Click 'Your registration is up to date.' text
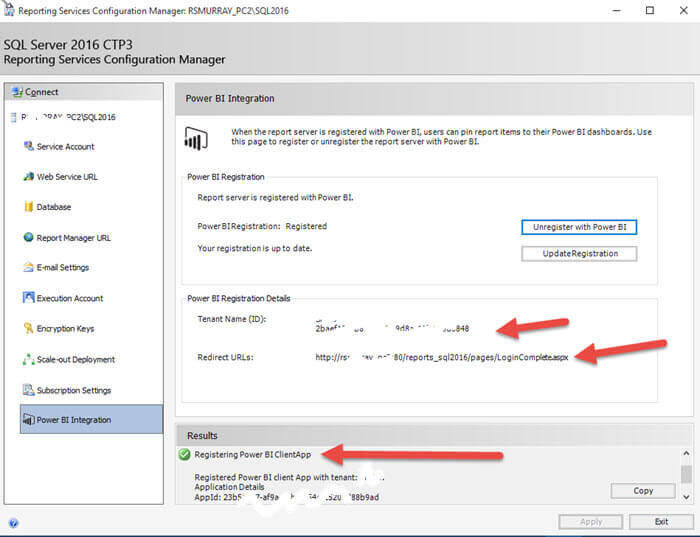This screenshot has height=537, width=700. pyautogui.click(x=254, y=248)
